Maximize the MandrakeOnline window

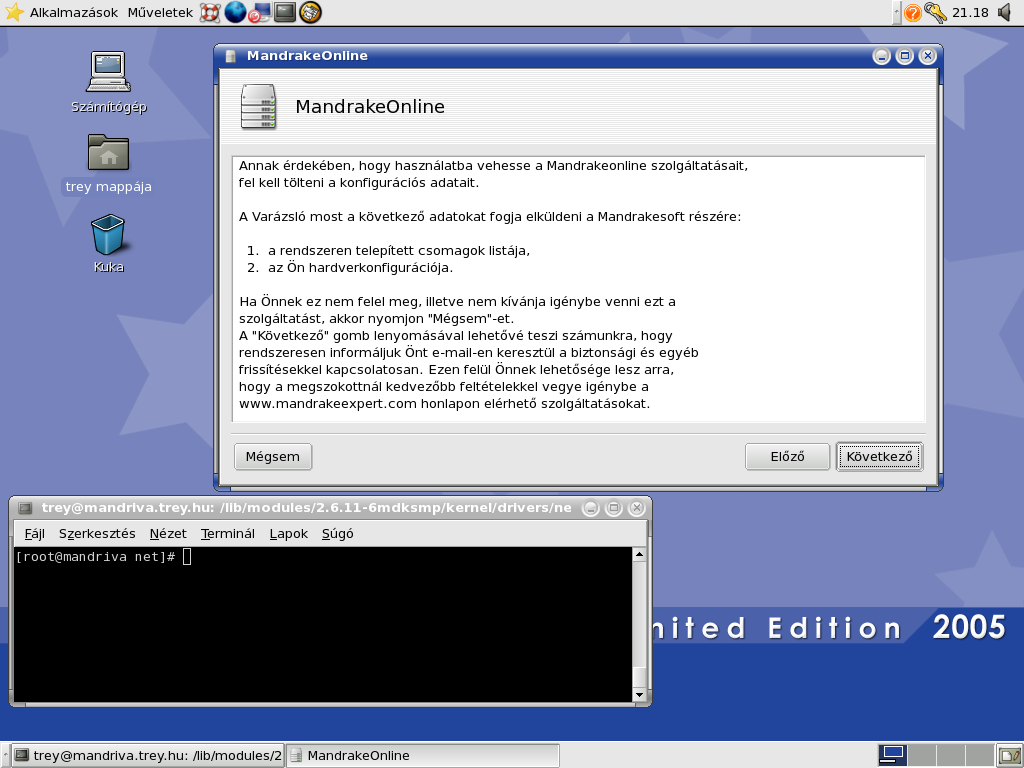click(x=904, y=56)
